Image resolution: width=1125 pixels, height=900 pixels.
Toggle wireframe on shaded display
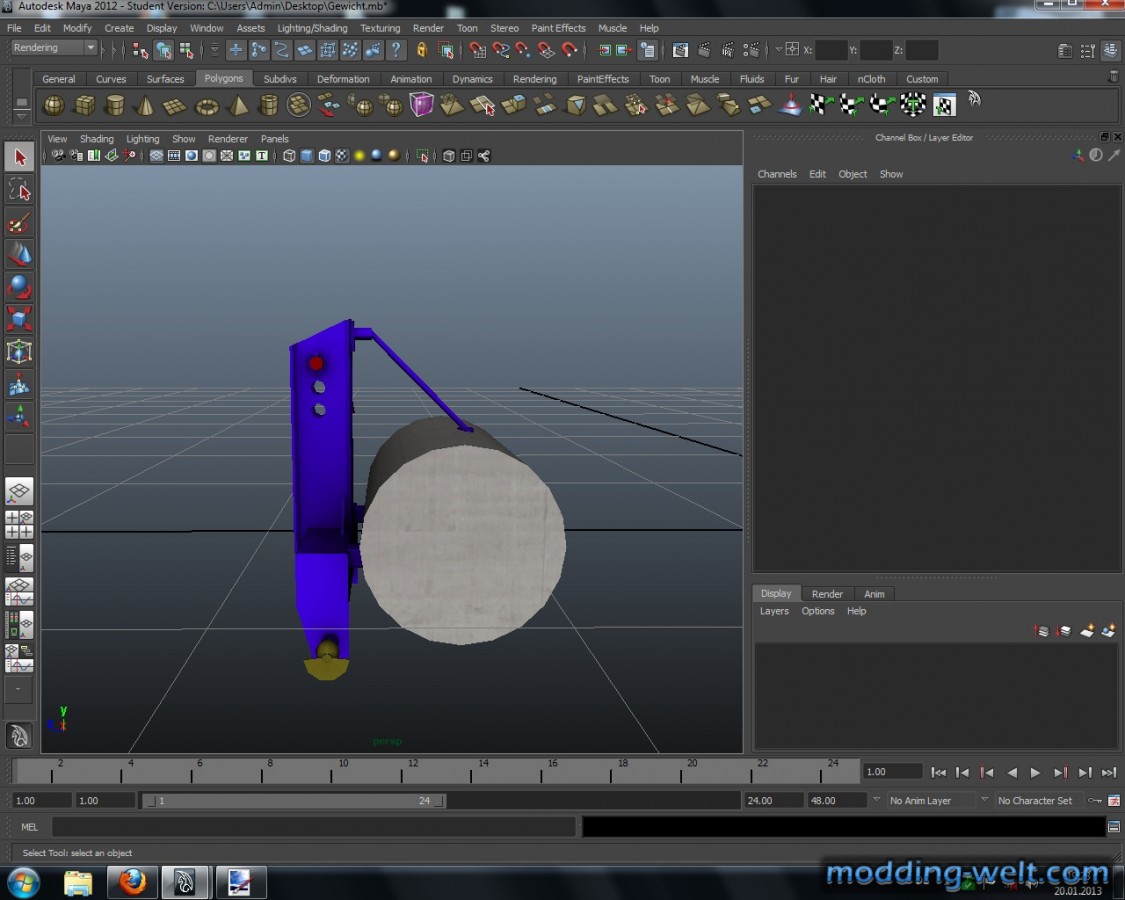pyautogui.click(x=324, y=156)
